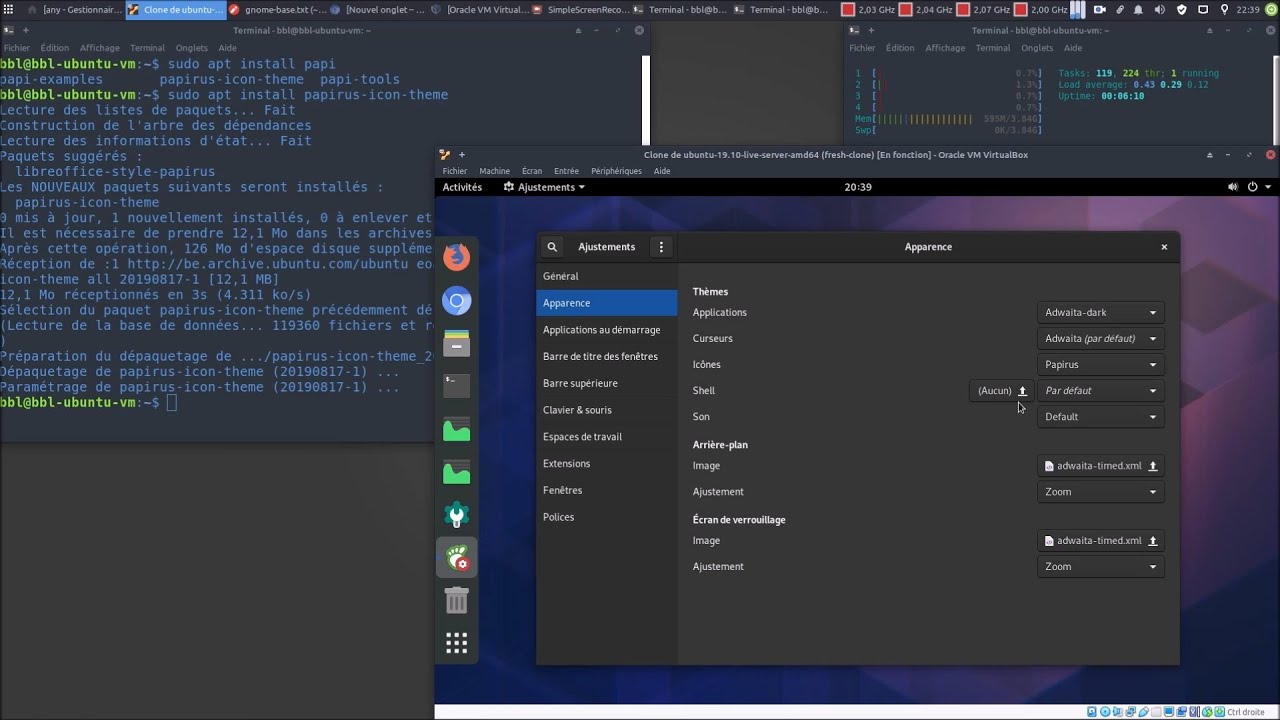Open Firefox from the GNOME dock
This screenshot has width=1280, height=720.
pyautogui.click(x=457, y=258)
